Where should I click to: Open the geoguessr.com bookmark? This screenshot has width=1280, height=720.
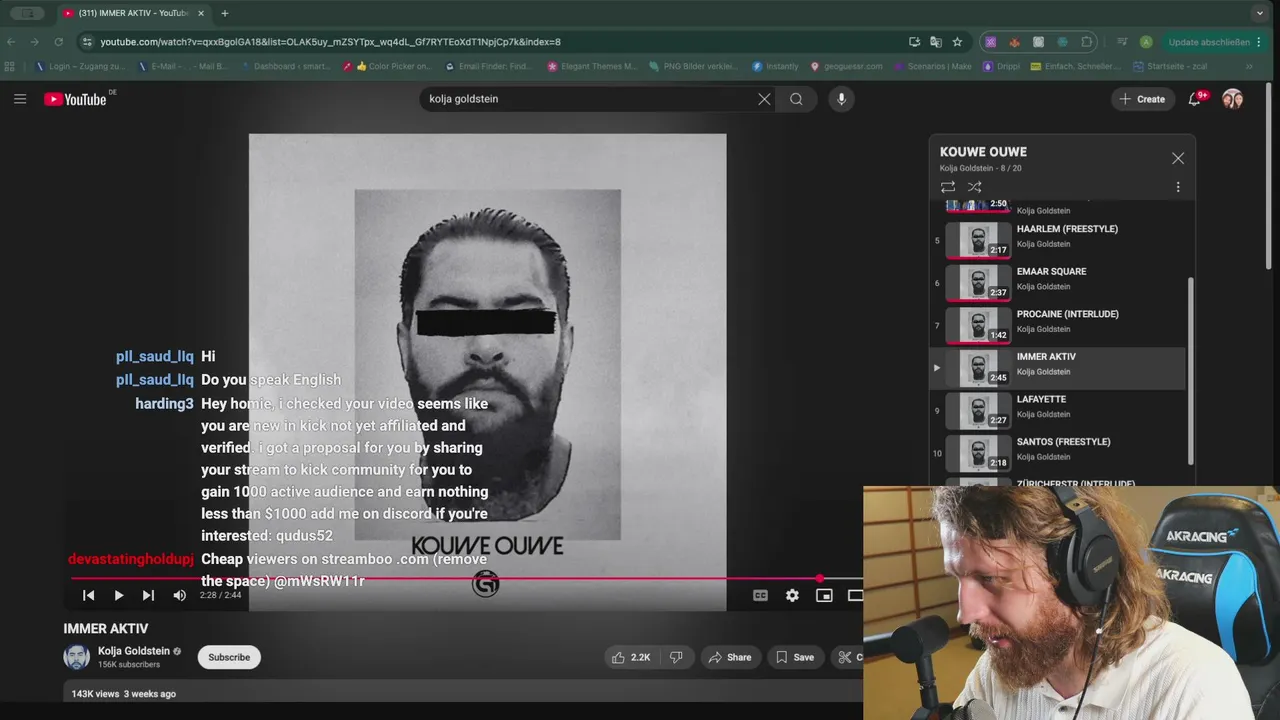(846, 67)
